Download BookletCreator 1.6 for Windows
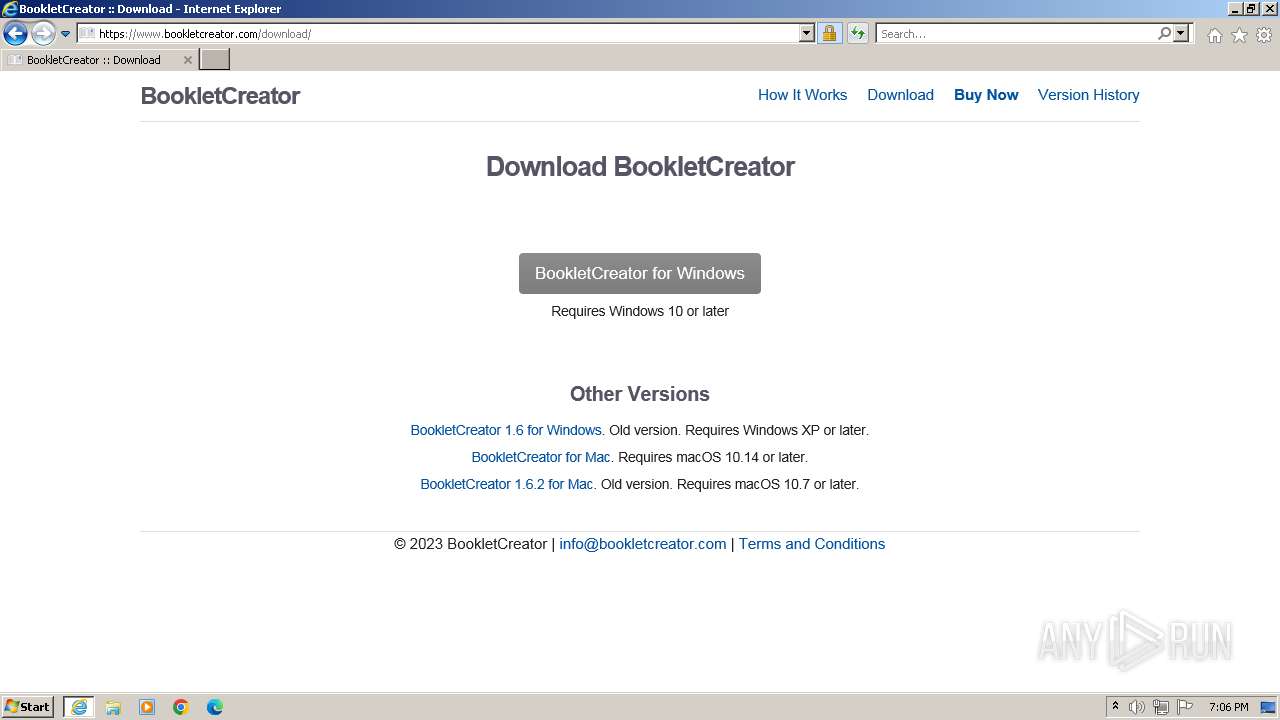This screenshot has height=720, width=1280. (x=506, y=430)
